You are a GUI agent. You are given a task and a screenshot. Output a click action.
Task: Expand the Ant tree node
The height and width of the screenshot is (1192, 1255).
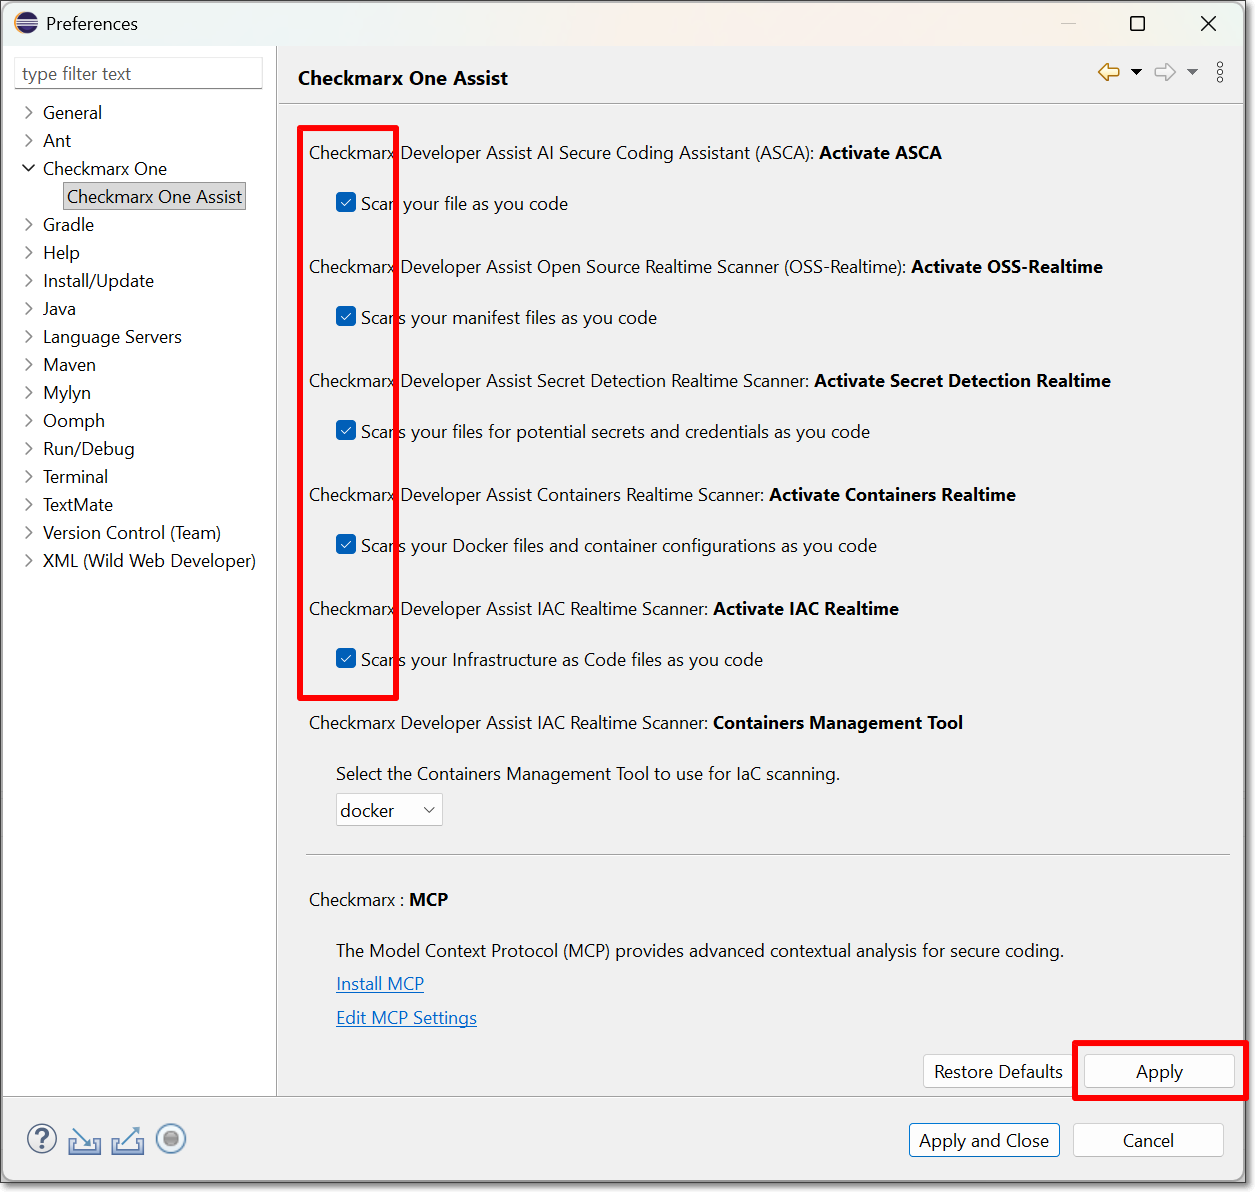click(29, 140)
